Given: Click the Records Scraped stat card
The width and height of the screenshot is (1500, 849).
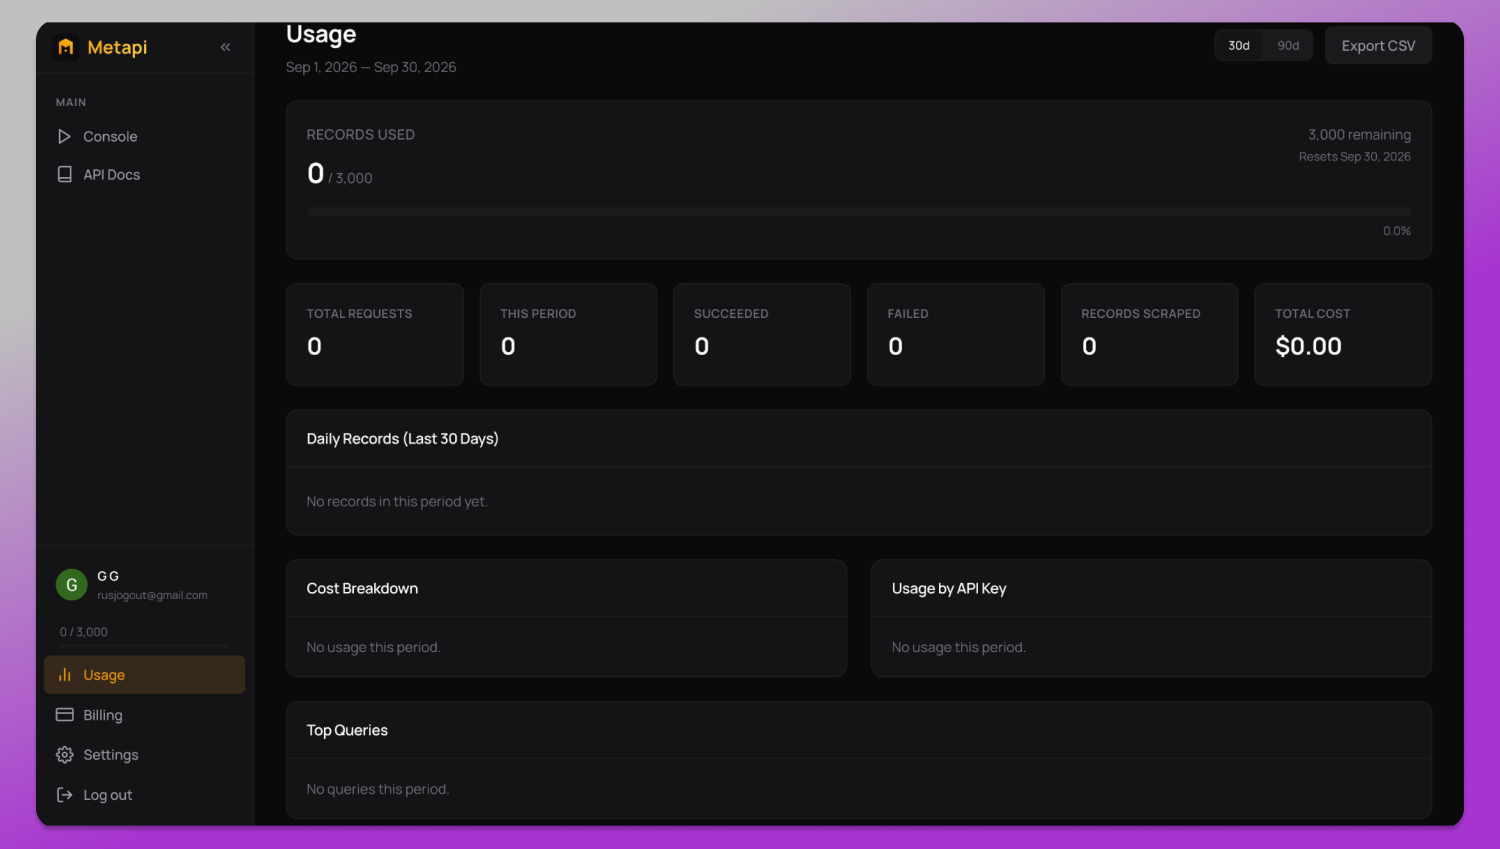Looking at the screenshot, I should [x=1149, y=334].
